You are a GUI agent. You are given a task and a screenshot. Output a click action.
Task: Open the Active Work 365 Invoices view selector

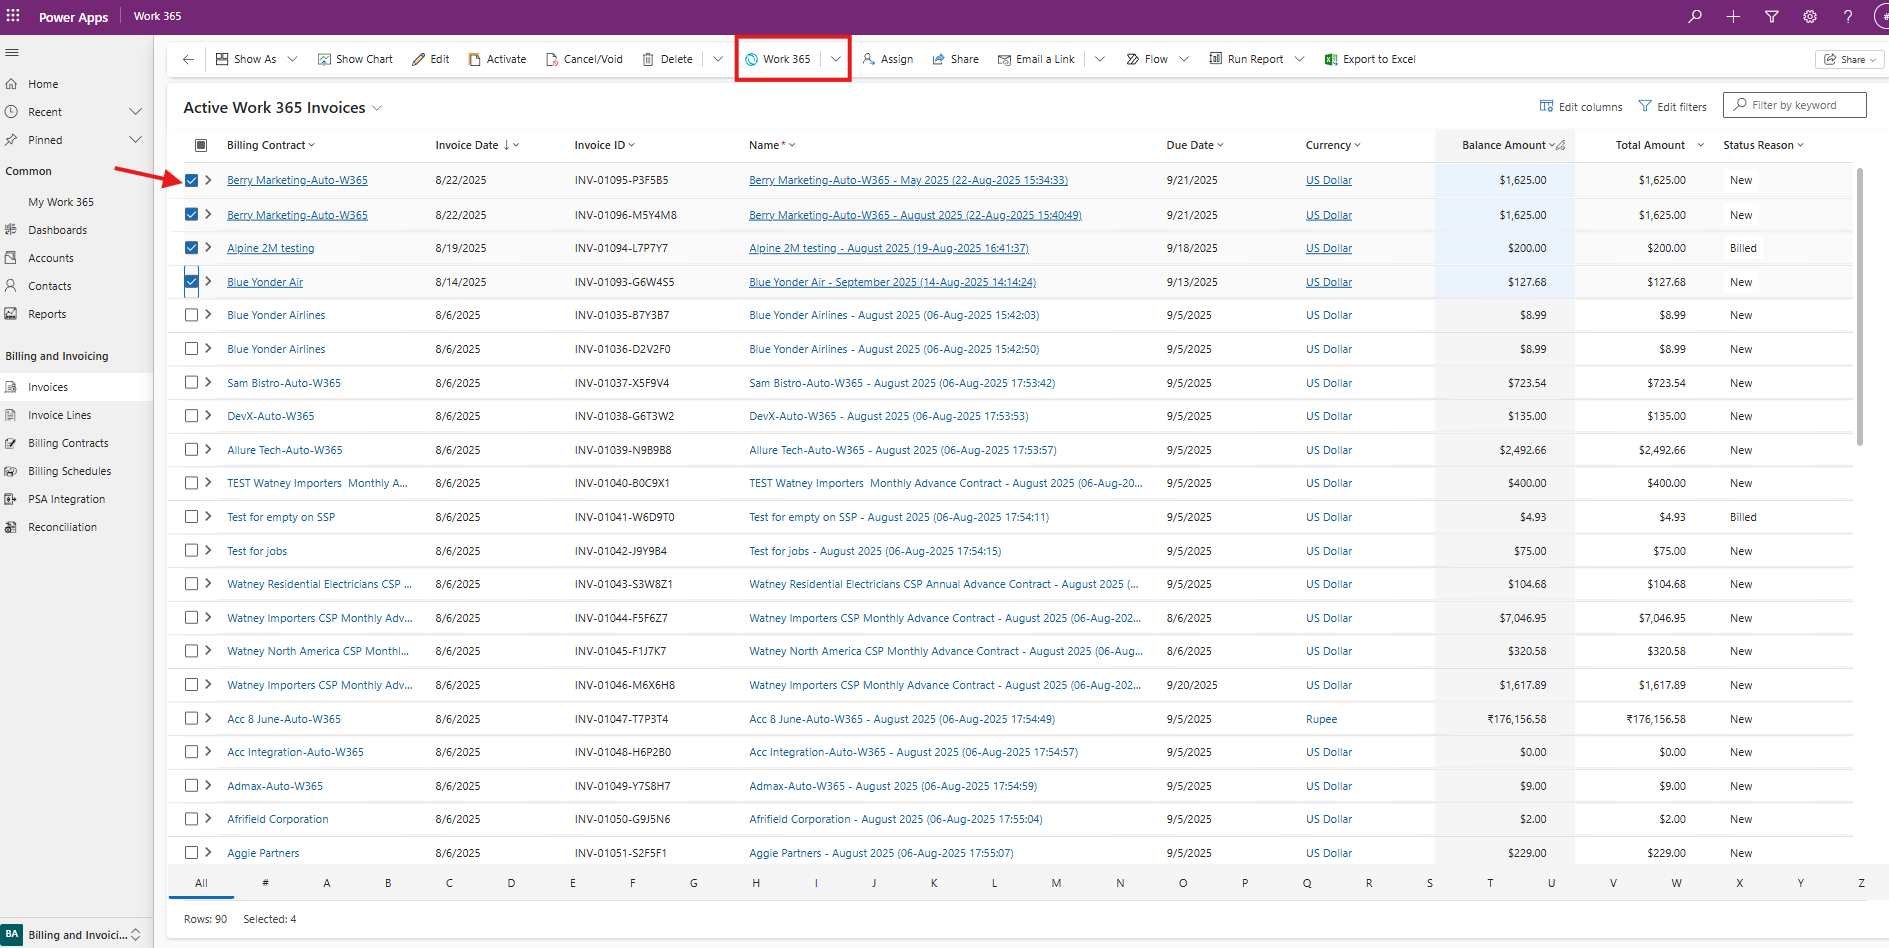[x=283, y=108]
